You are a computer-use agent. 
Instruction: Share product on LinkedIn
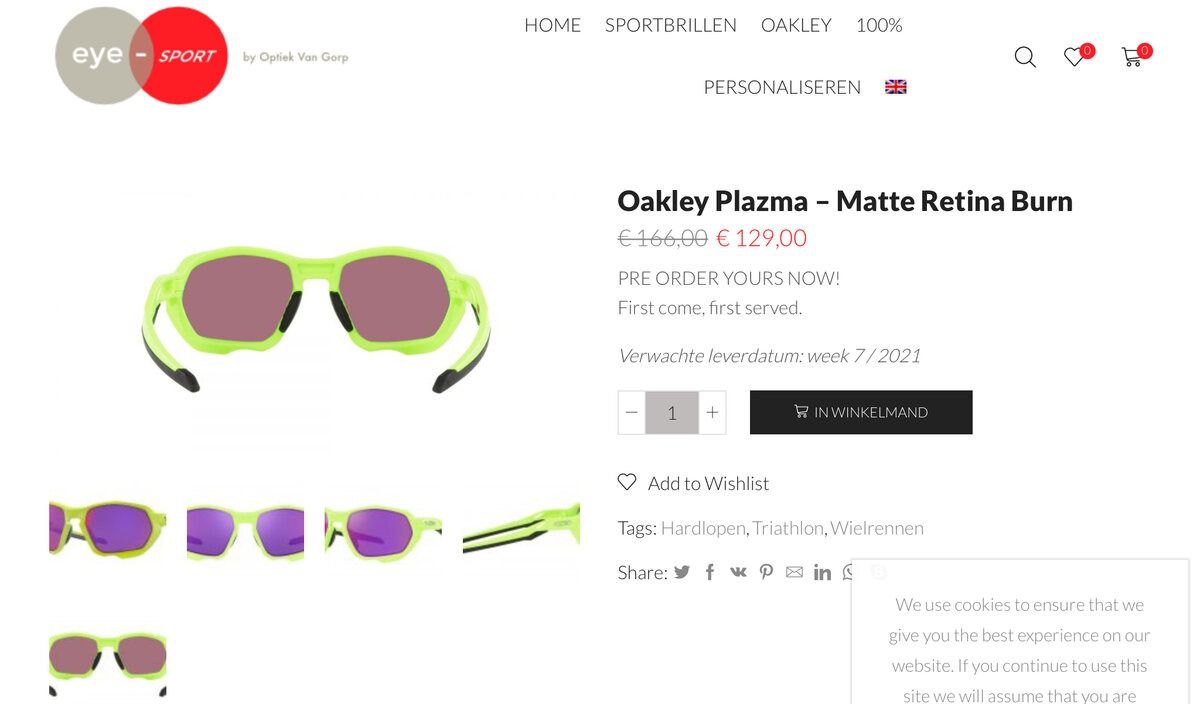[822, 572]
